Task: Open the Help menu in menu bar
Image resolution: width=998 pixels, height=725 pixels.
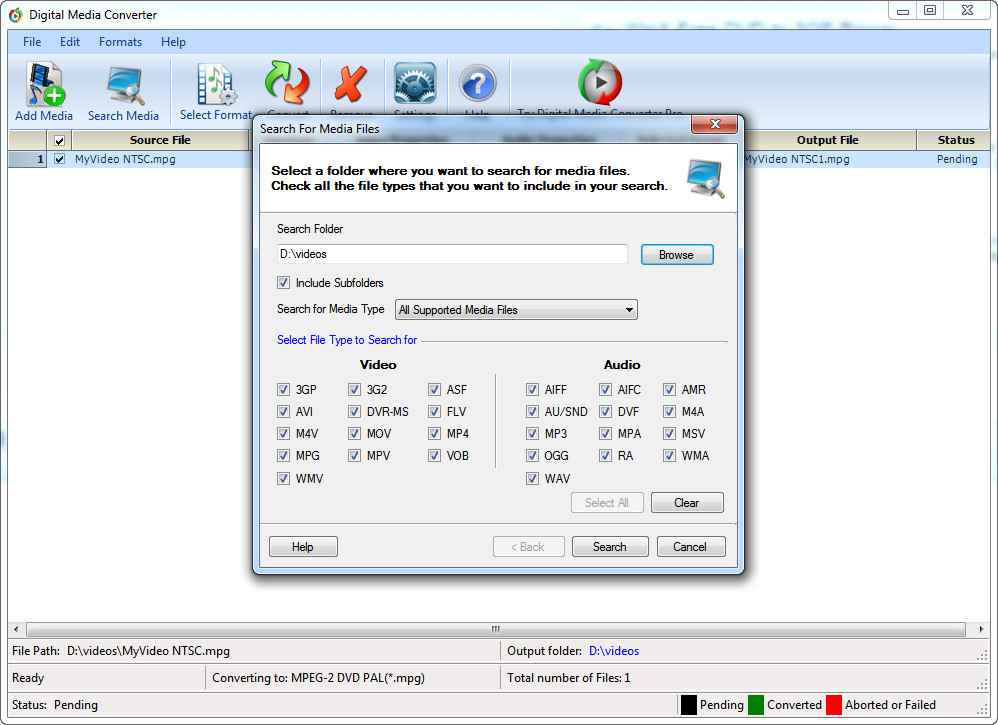Action: 173,42
